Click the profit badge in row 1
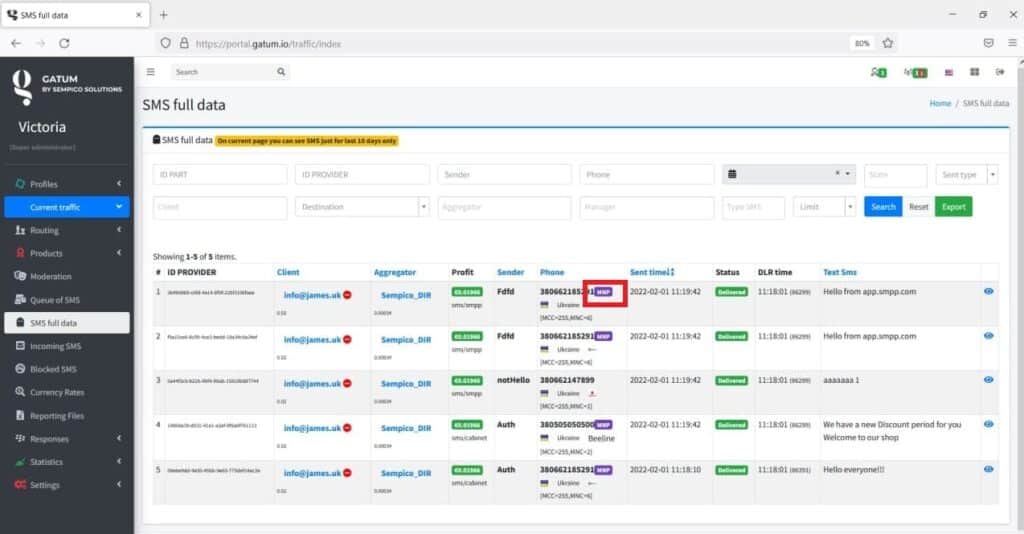Screen dimensions: 1024x534 (x=467, y=292)
